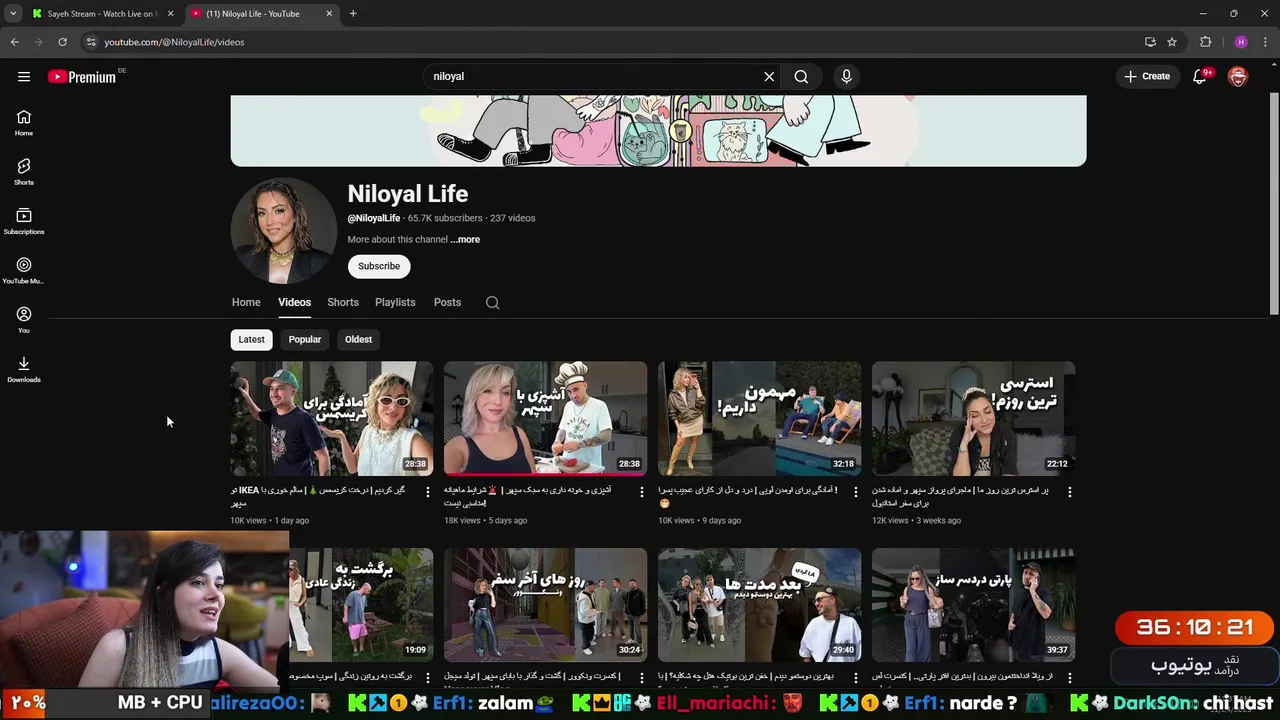
Task: Select the channel Videos tab
Action: [x=294, y=302]
